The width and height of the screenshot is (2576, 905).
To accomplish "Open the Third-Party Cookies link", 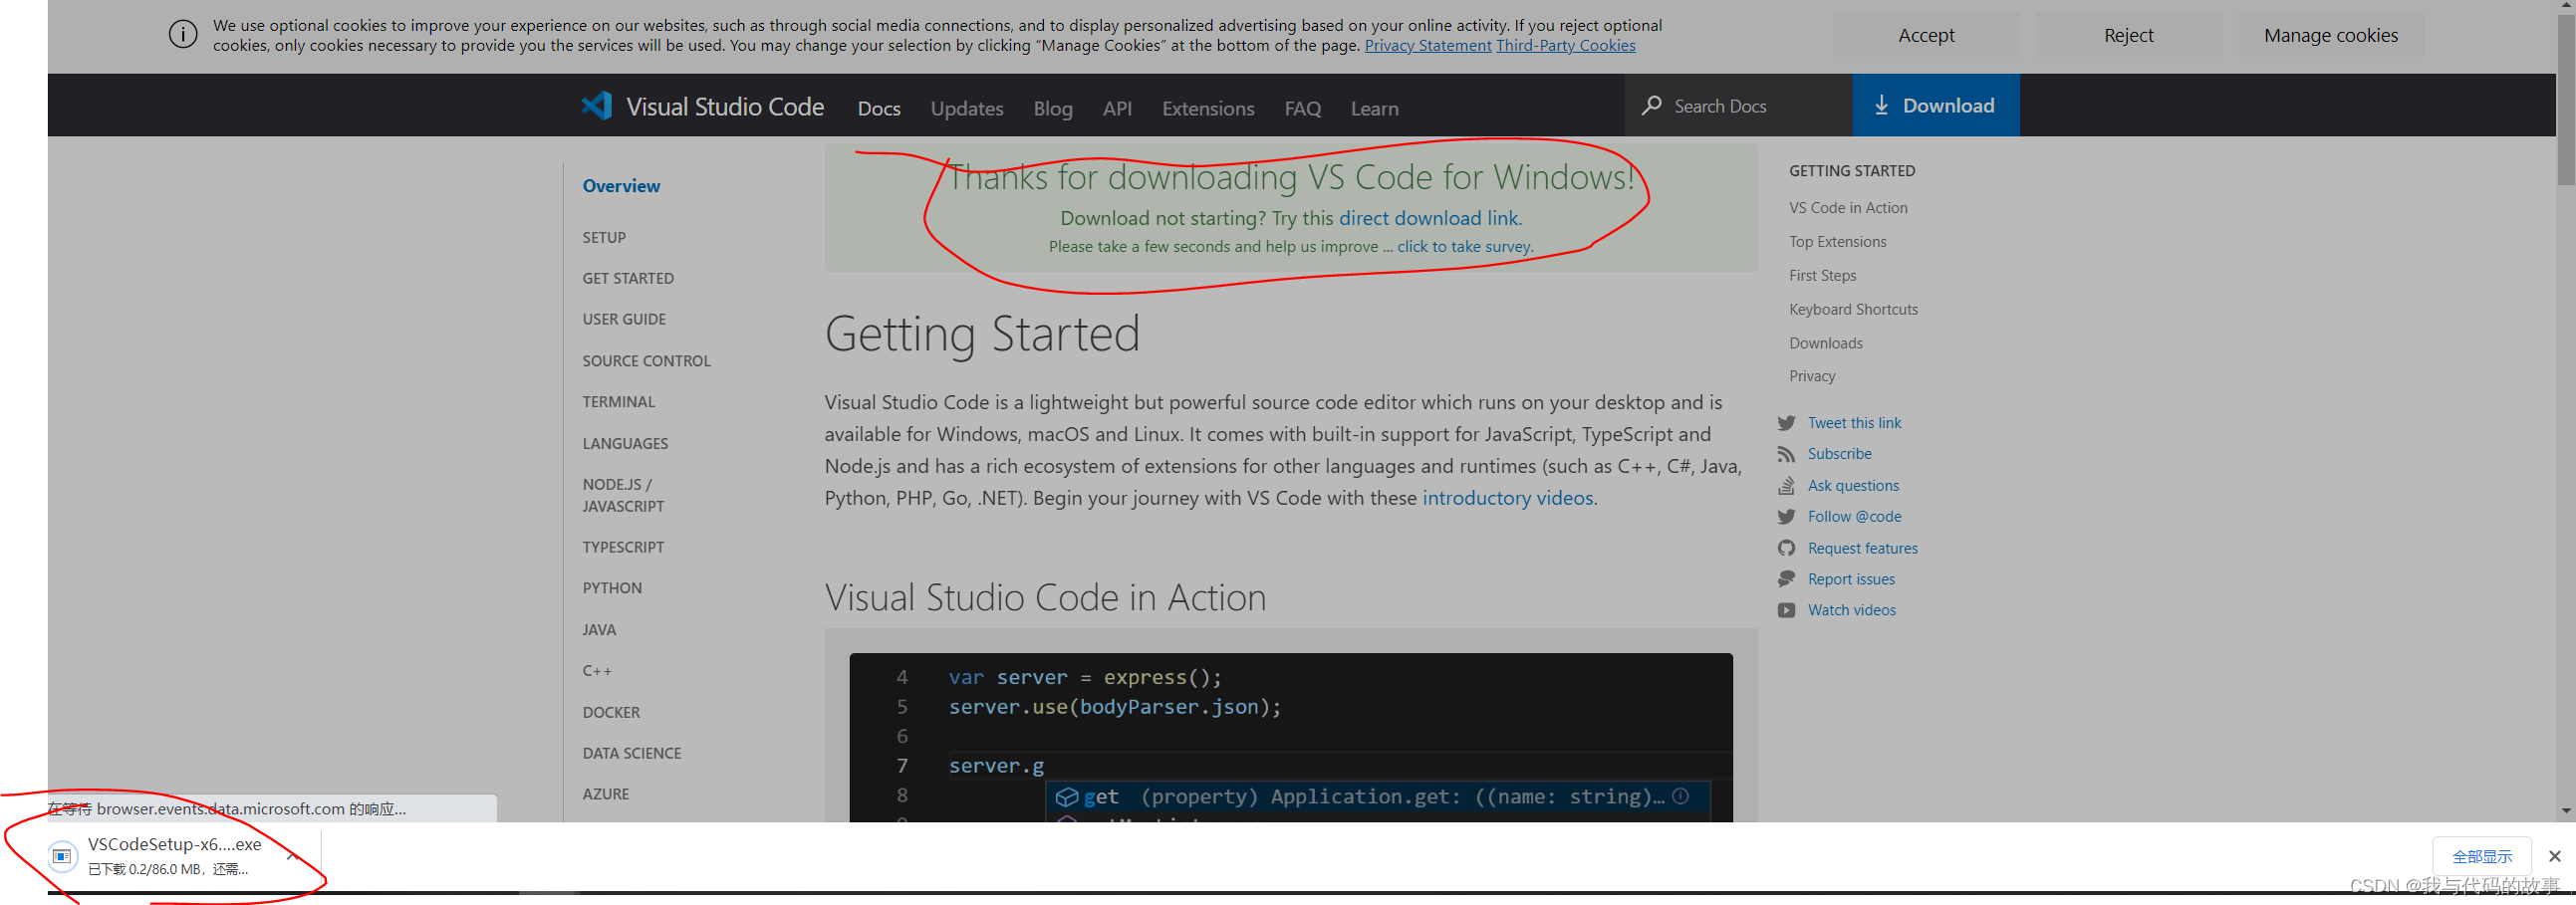I will (1565, 45).
